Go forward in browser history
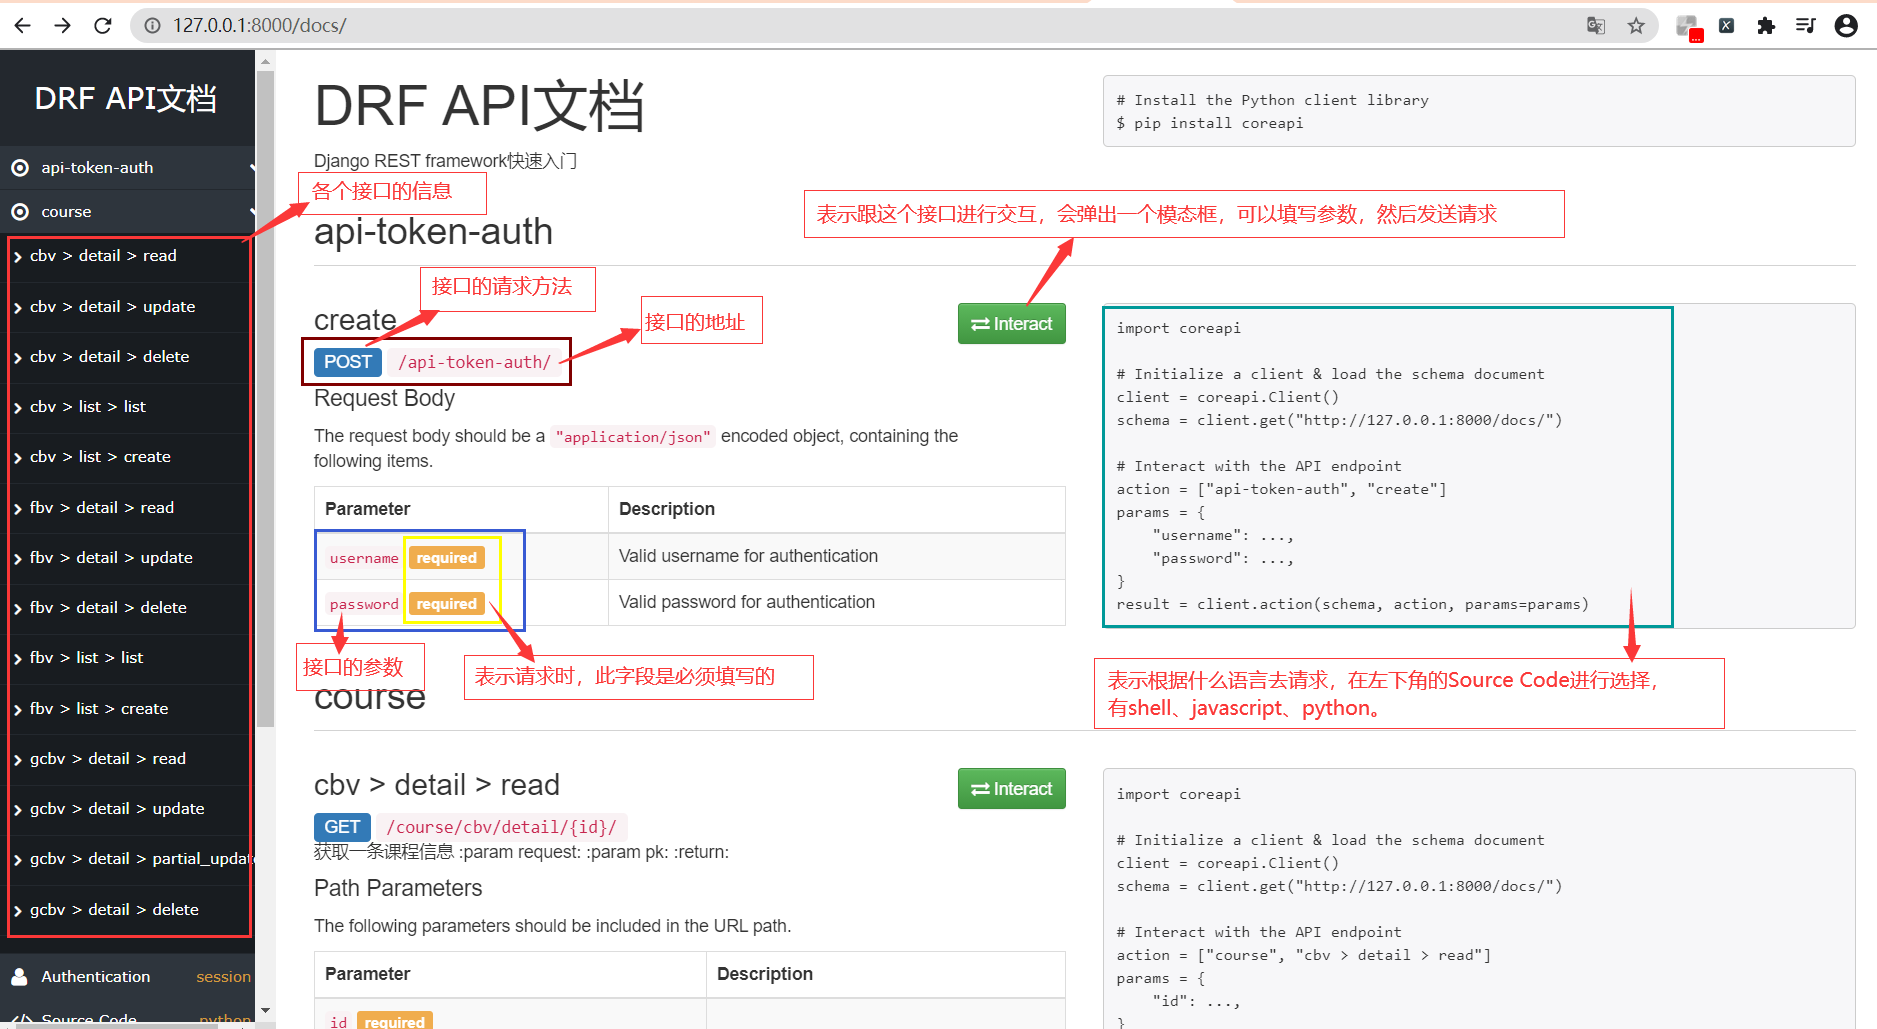The height and width of the screenshot is (1029, 1877). [62, 25]
